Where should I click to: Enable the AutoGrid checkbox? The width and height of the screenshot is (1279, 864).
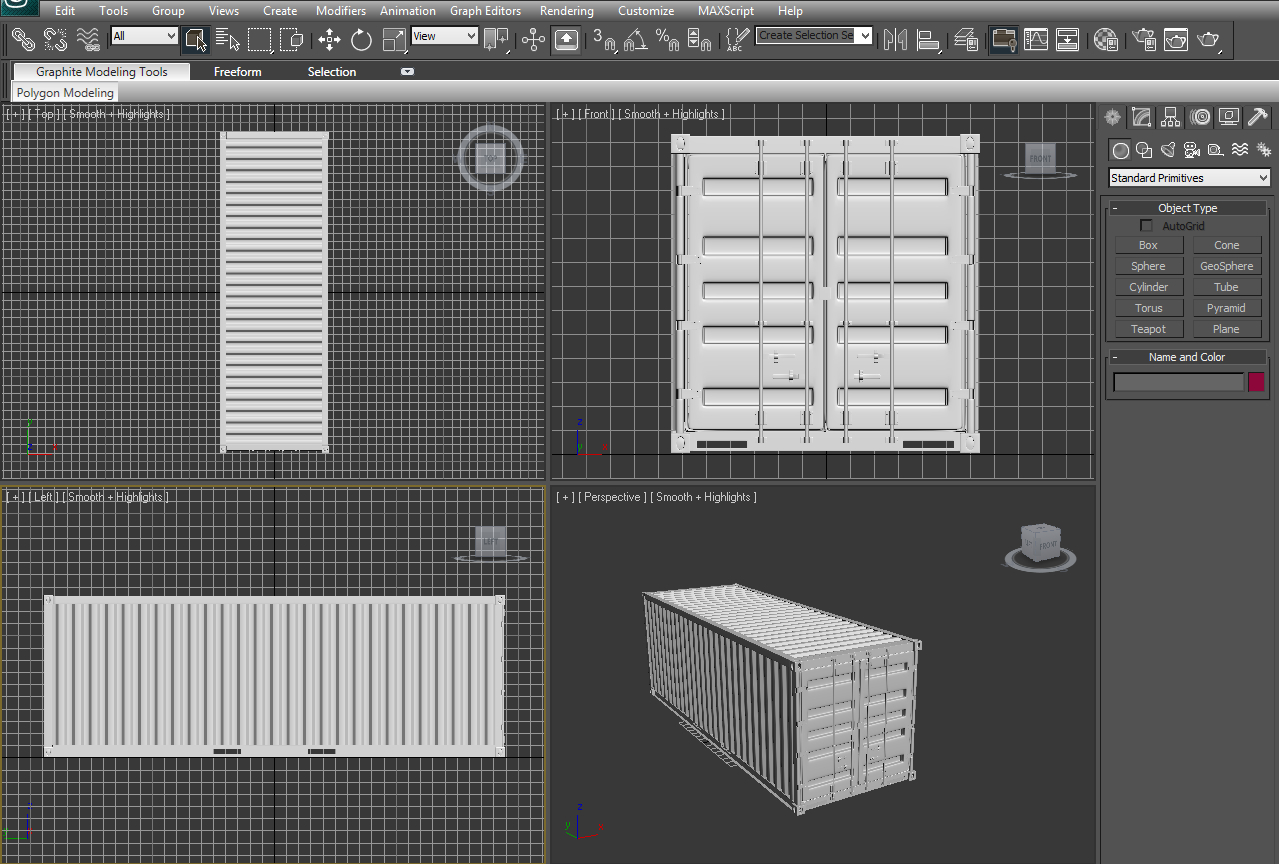(1146, 225)
